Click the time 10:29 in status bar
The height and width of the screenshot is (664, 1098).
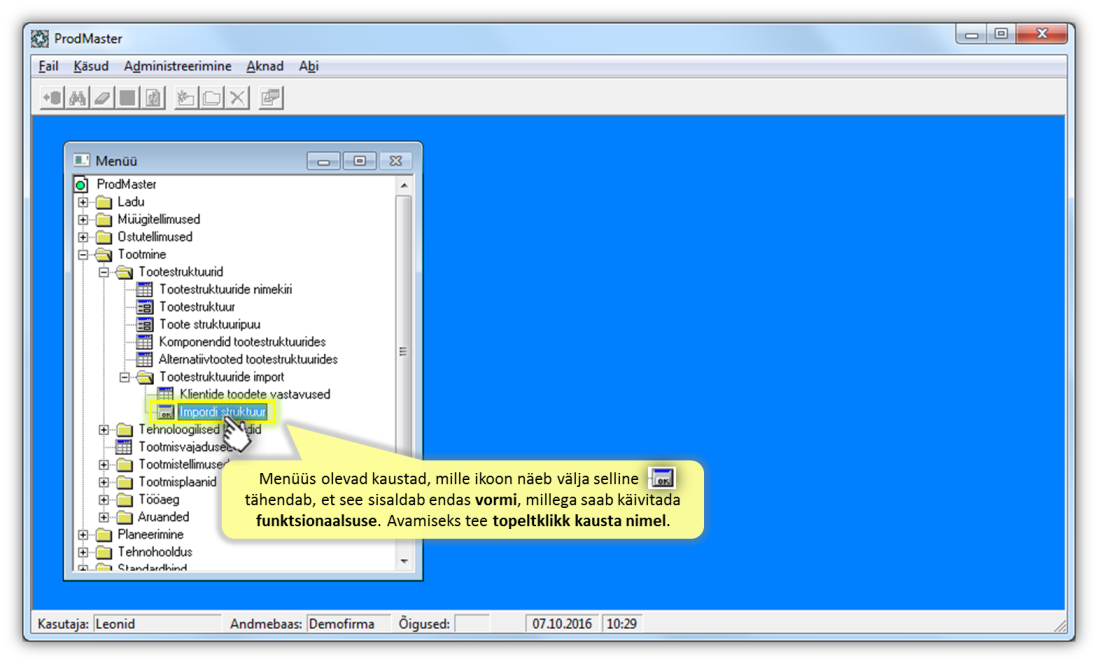(621, 623)
